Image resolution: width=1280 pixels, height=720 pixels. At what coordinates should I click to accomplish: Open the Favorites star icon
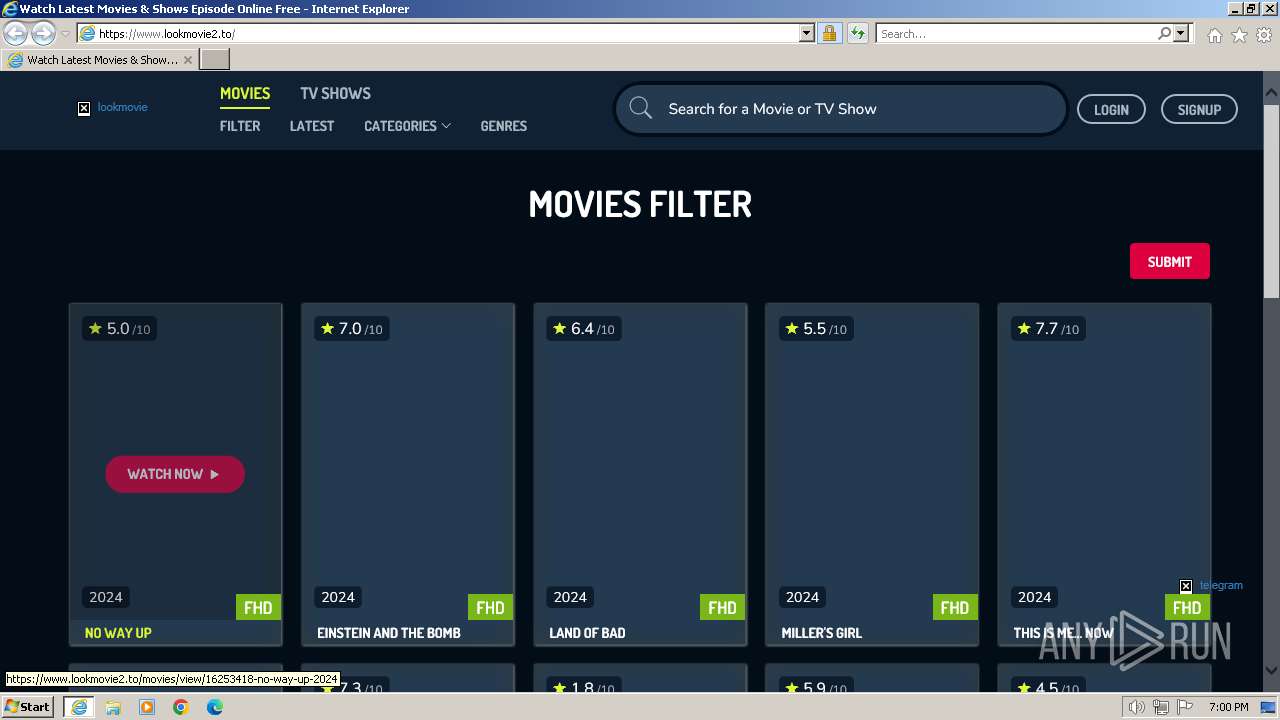[x=1239, y=35]
